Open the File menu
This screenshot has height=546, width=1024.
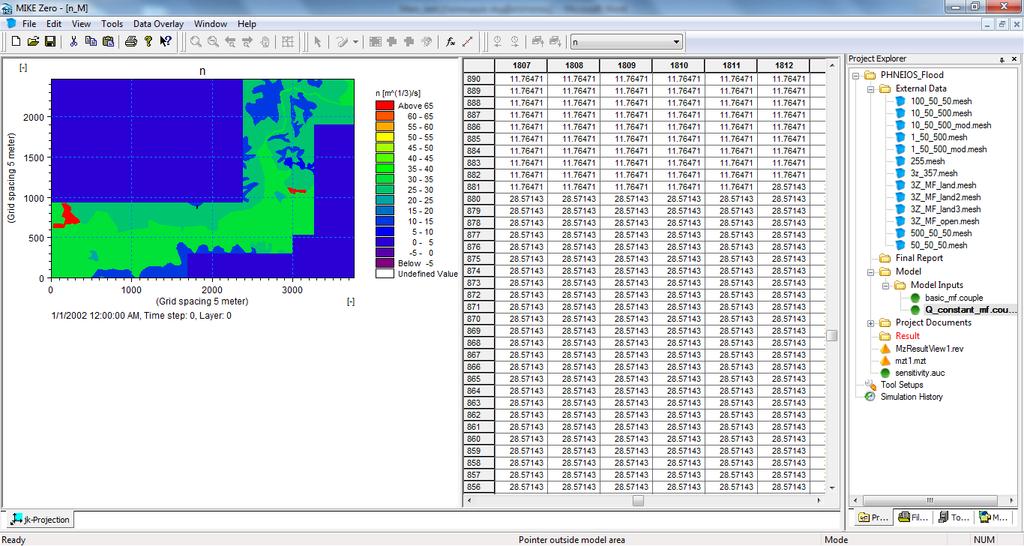tap(29, 24)
